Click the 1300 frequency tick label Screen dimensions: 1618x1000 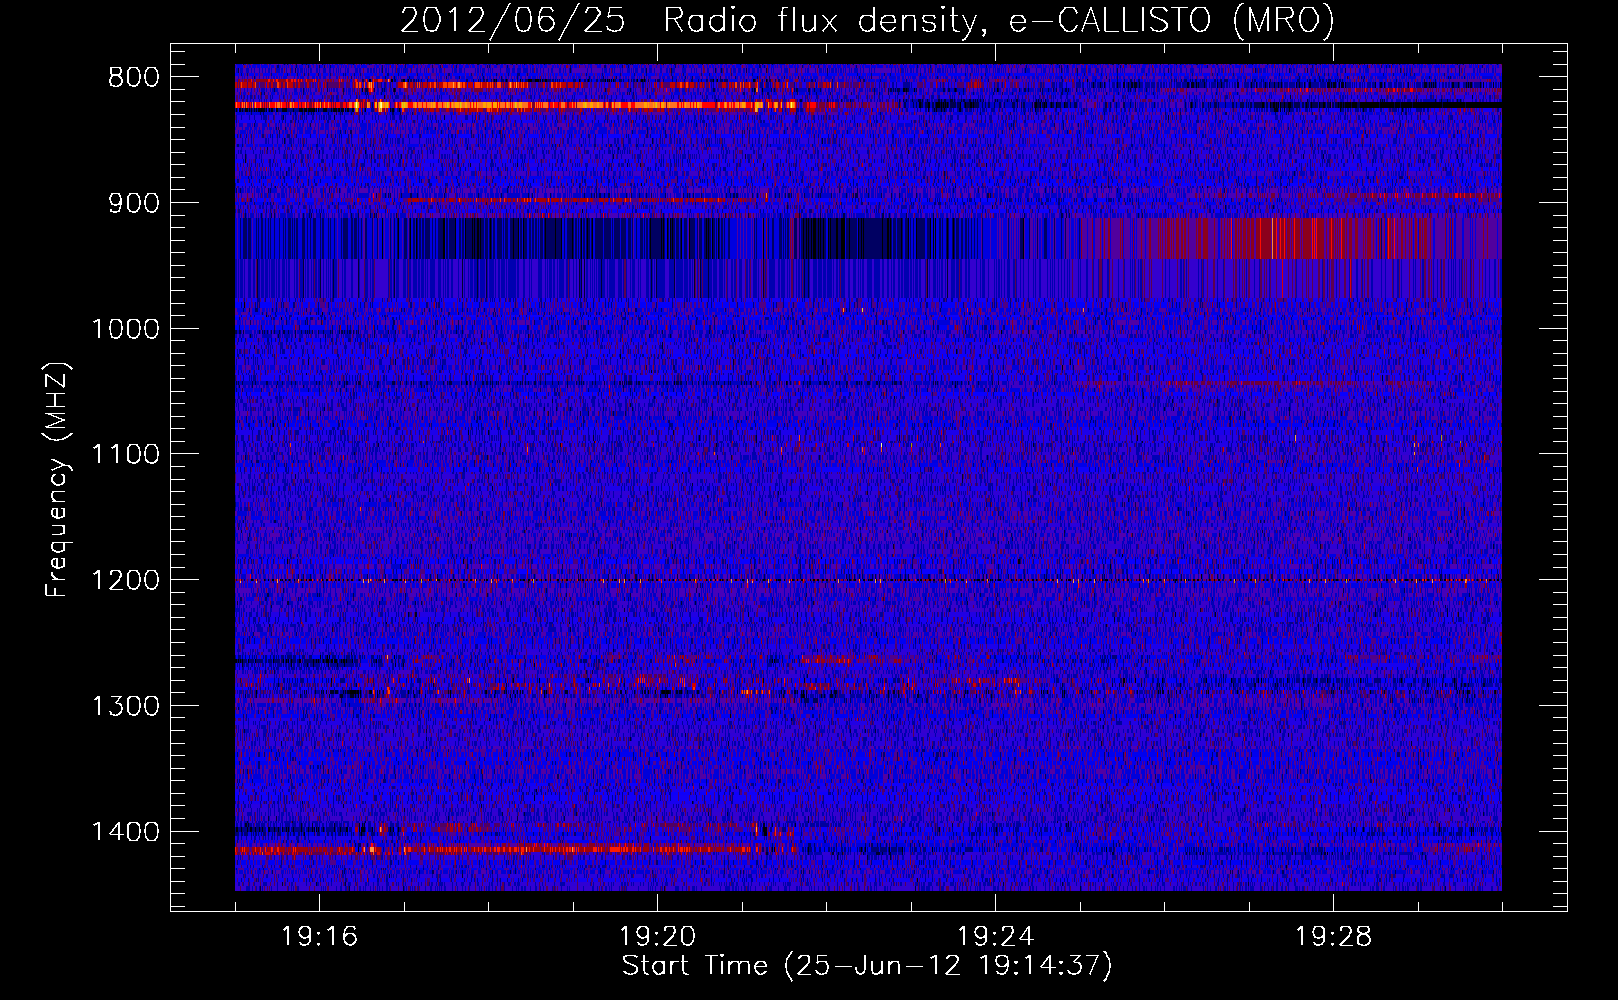pos(125,706)
